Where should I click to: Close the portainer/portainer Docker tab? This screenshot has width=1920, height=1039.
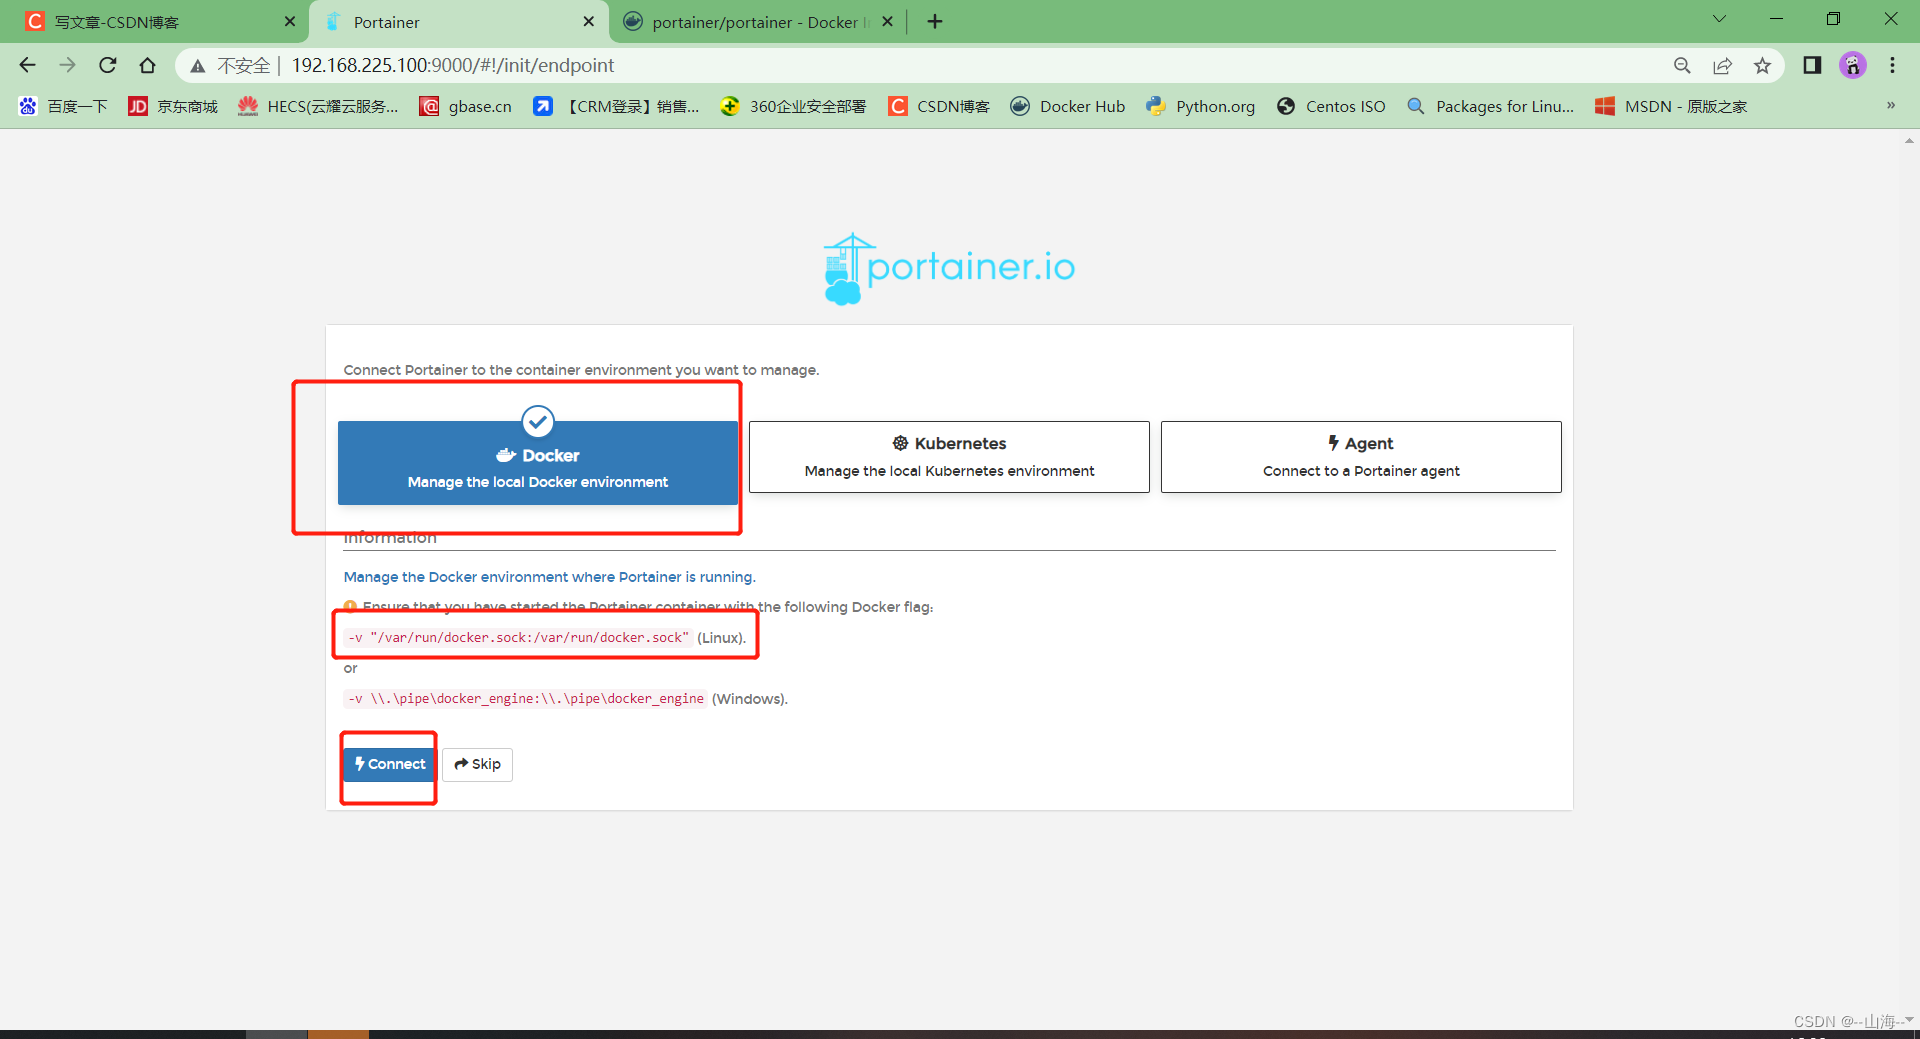click(x=887, y=21)
